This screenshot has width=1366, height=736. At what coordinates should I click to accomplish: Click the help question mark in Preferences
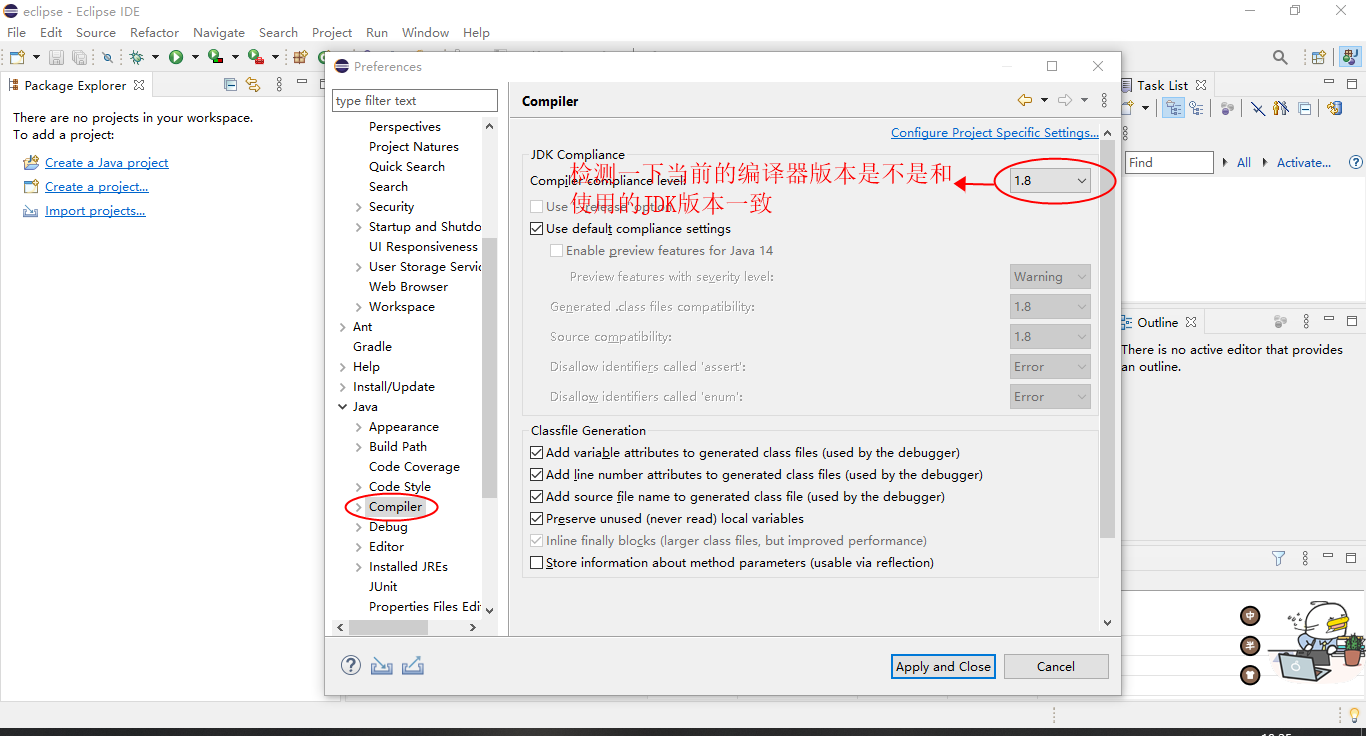[x=350, y=665]
